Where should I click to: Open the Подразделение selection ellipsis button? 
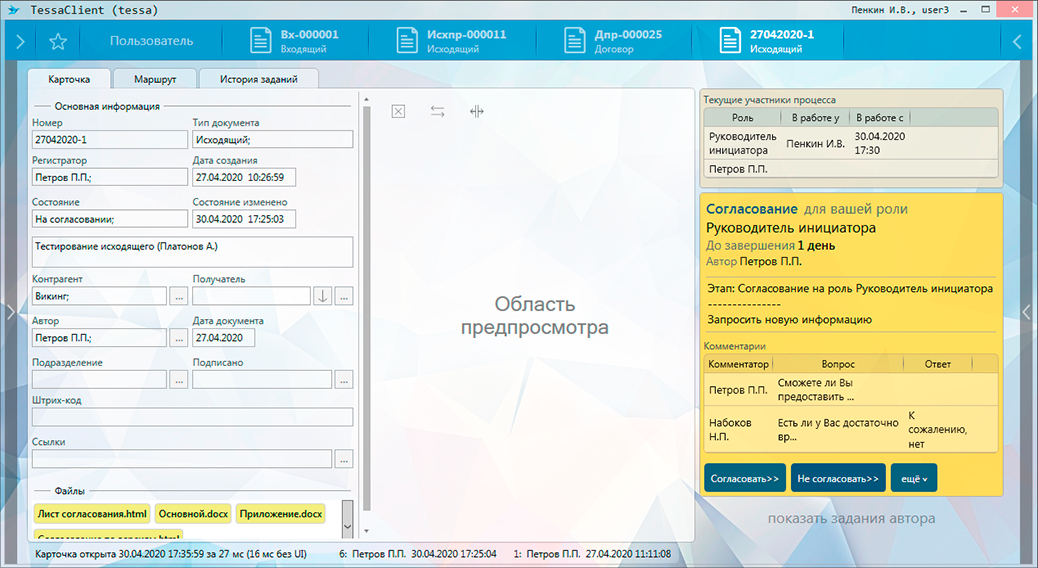pyautogui.click(x=179, y=379)
